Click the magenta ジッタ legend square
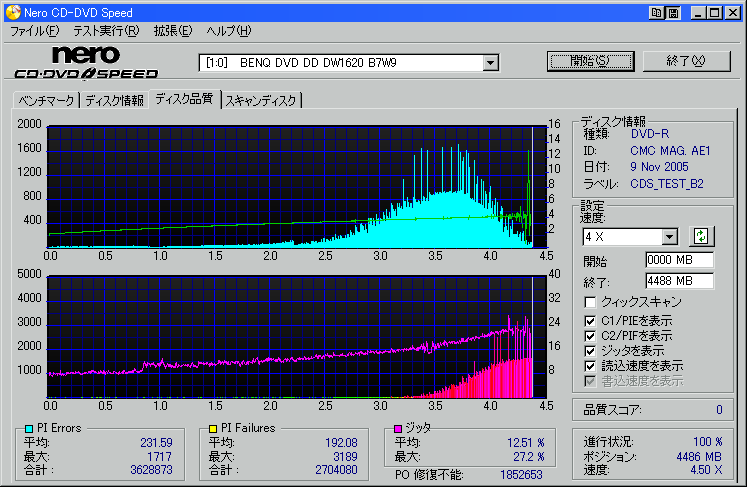 (x=398, y=429)
